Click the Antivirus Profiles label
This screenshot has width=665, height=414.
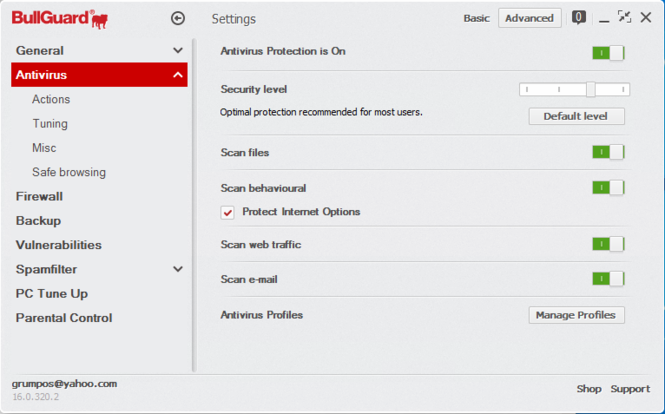[x=262, y=315]
